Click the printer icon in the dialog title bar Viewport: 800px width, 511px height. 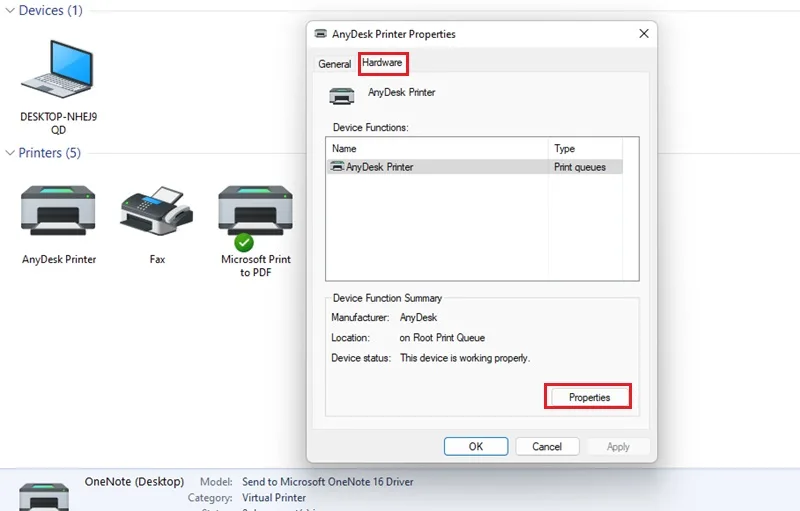click(x=320, y=34)
